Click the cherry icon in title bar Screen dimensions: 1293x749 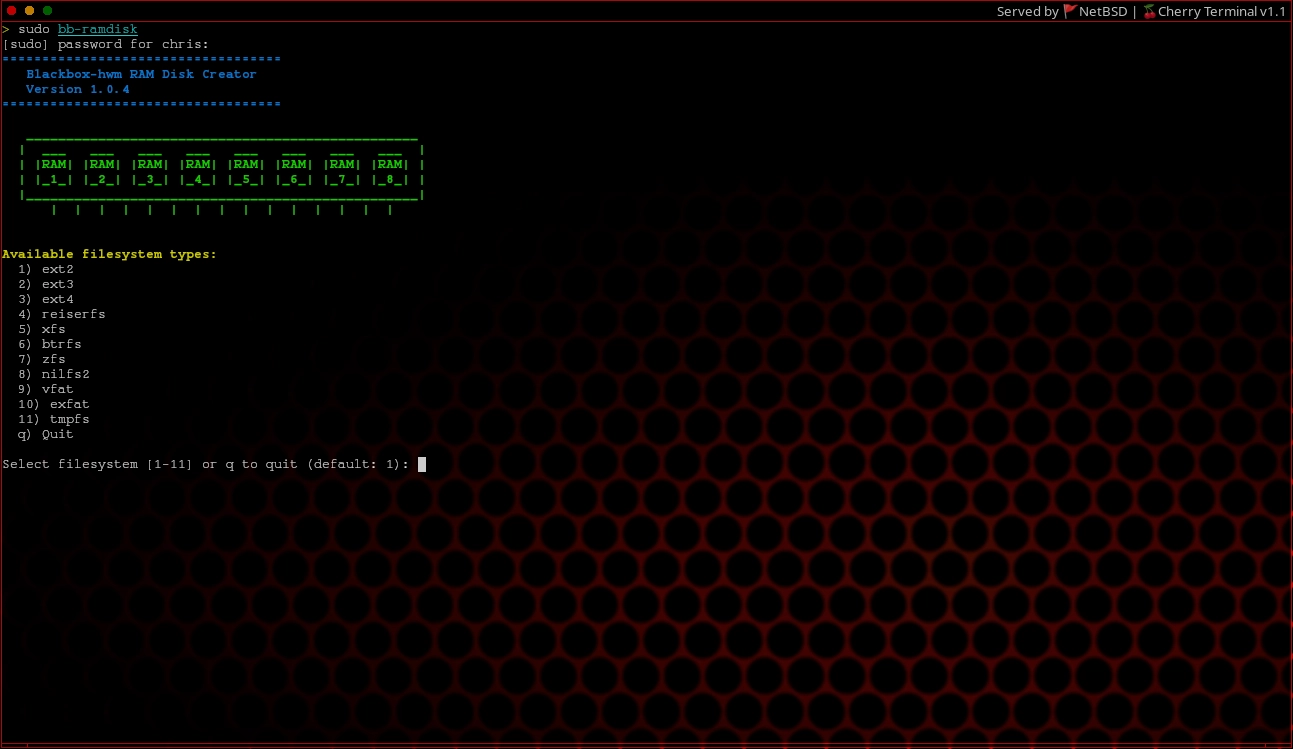coord(1149,11)
